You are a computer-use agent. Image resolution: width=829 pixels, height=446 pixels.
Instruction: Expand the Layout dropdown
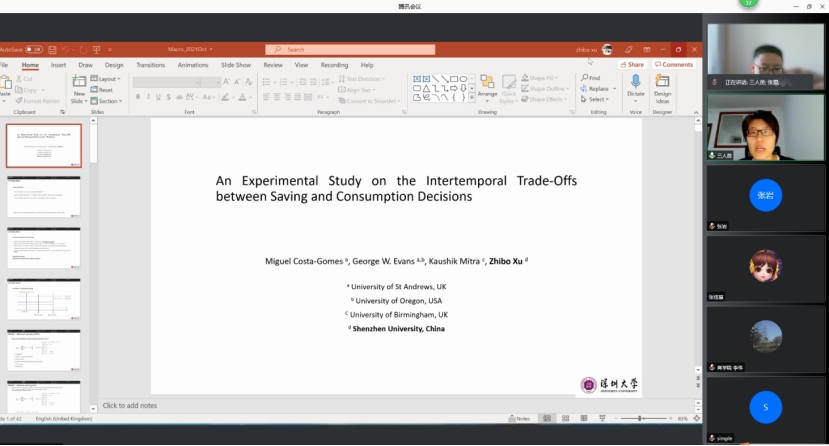pos(107,78)
